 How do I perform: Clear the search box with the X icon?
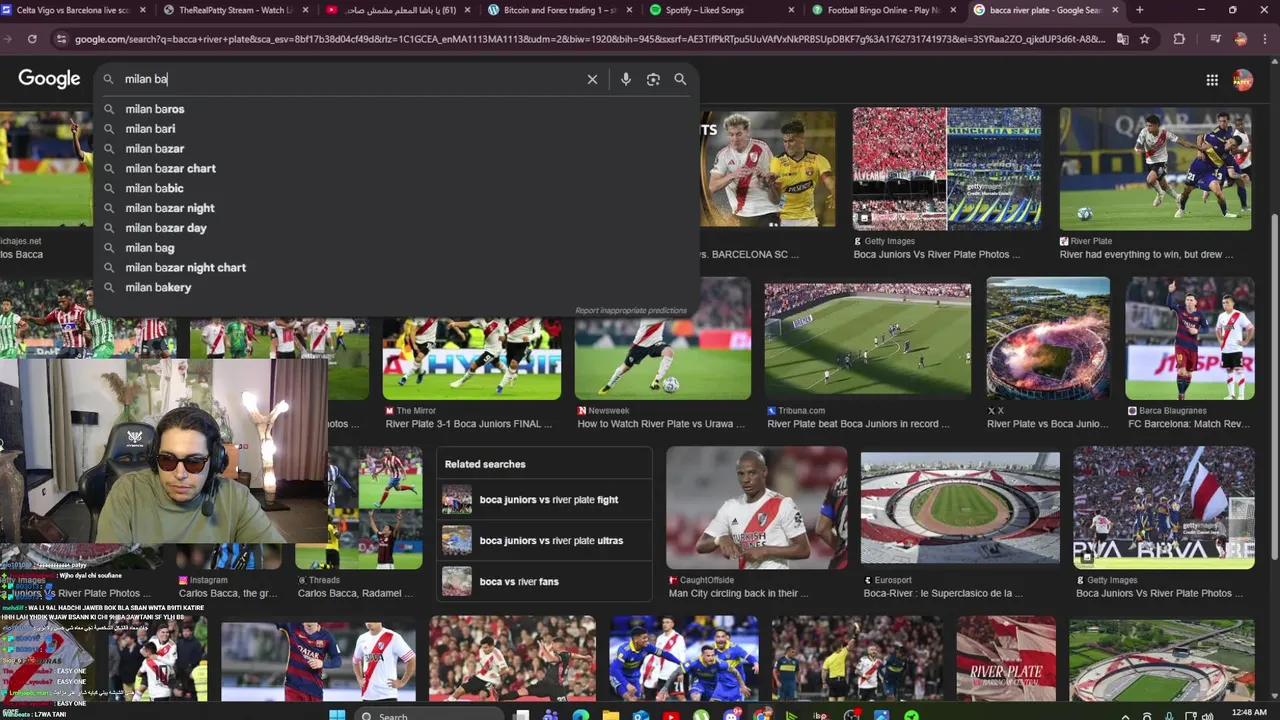[592, 79]
